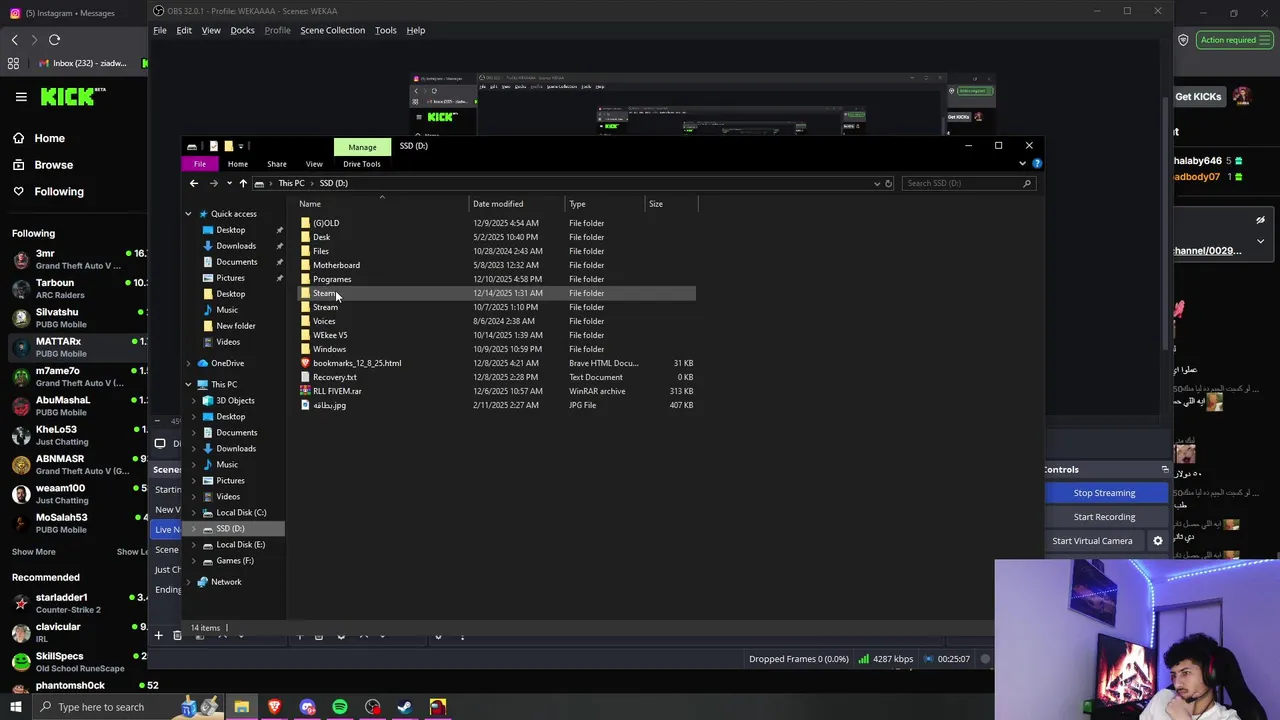Expand the Explorer ribbon chevron
Screen dimensions: 1280x720
coord(1022,163)
